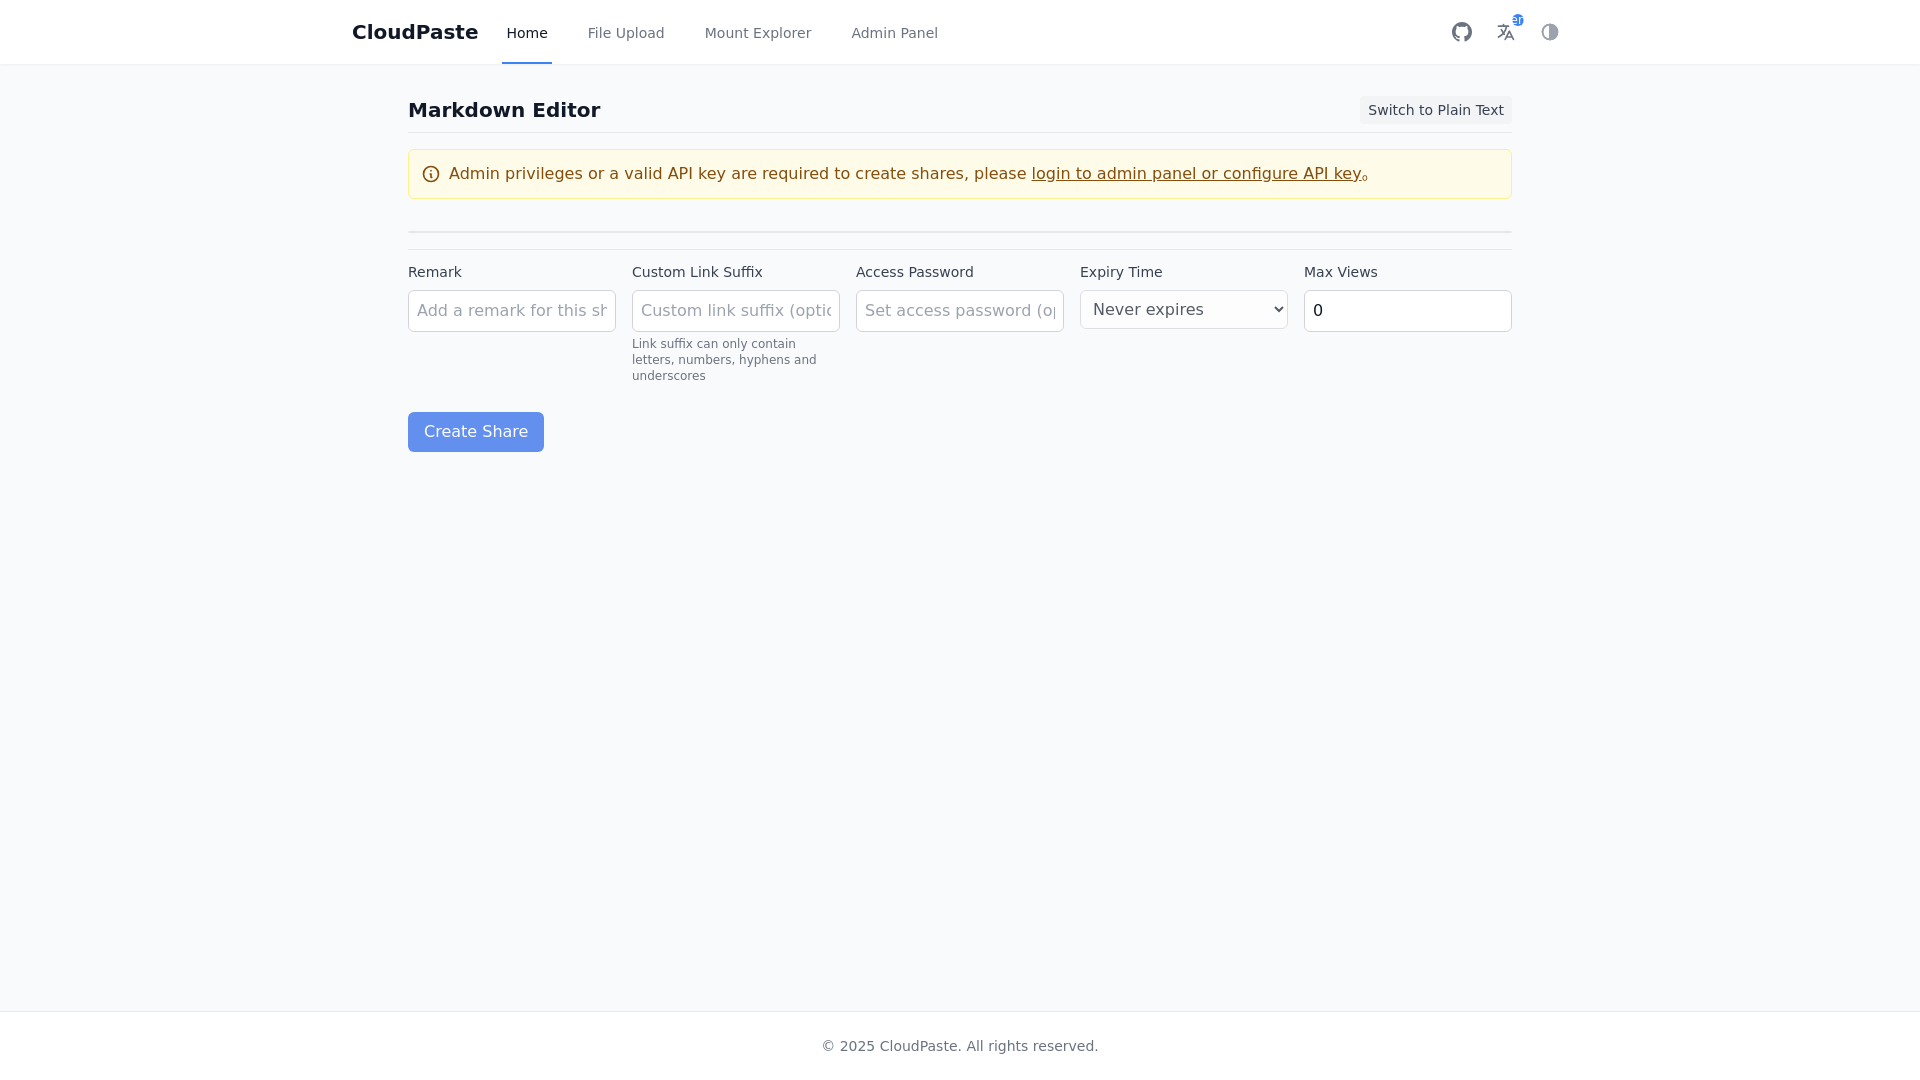Click the Remark label
This screenshot has height=1080, width=1920.
[435, 272]
